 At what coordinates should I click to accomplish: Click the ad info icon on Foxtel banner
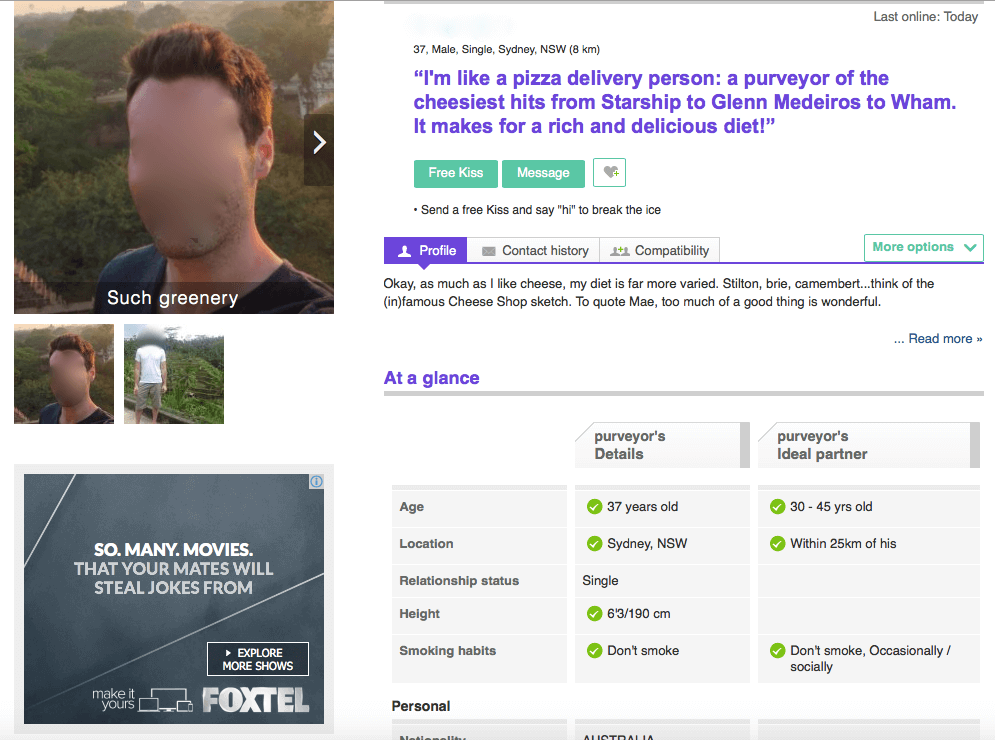(316, 482)
